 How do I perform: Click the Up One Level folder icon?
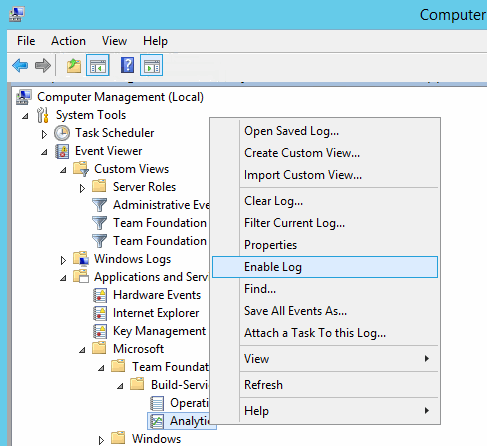click(74, 65)
